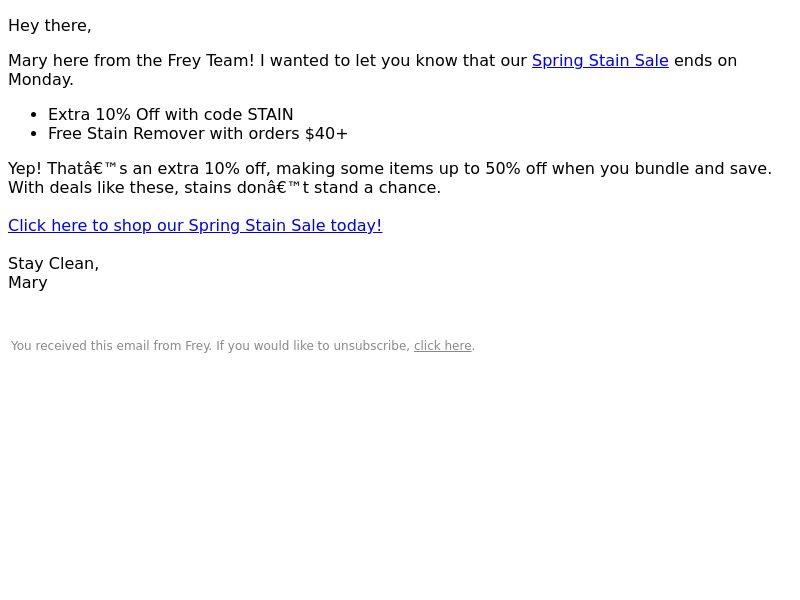Click the '50% off' text in paragraph
The height and width of the screenshot is (600, 800).
[516, 169]
